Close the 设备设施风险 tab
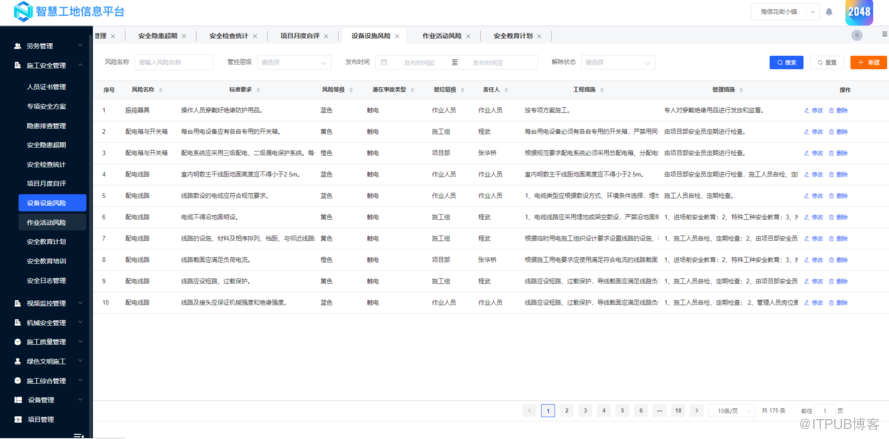 pyautogui.click(x=398, y=35)
